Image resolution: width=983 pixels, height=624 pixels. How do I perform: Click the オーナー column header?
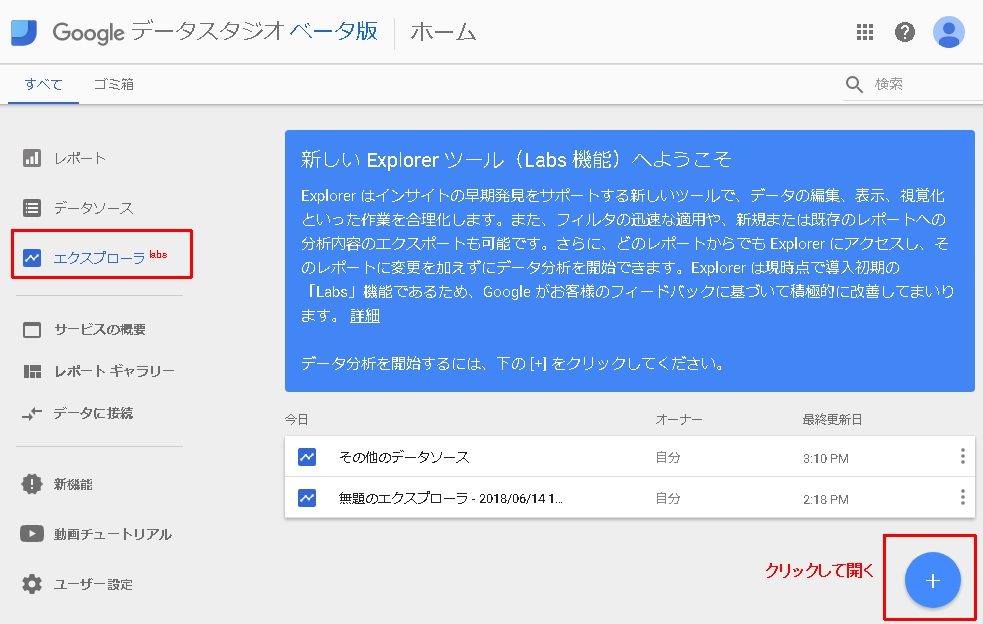point(678,420)
